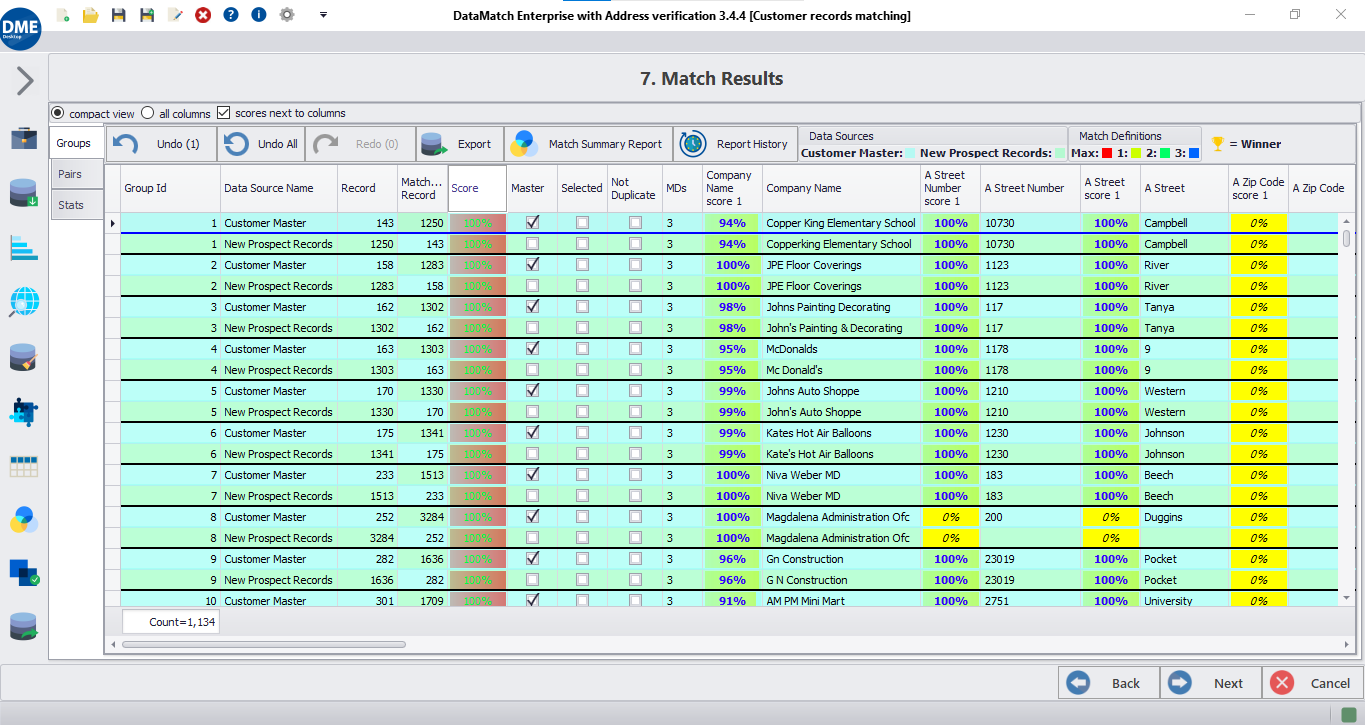Uncheck Master for Kates Hot Air Balloons

point(532,433)
